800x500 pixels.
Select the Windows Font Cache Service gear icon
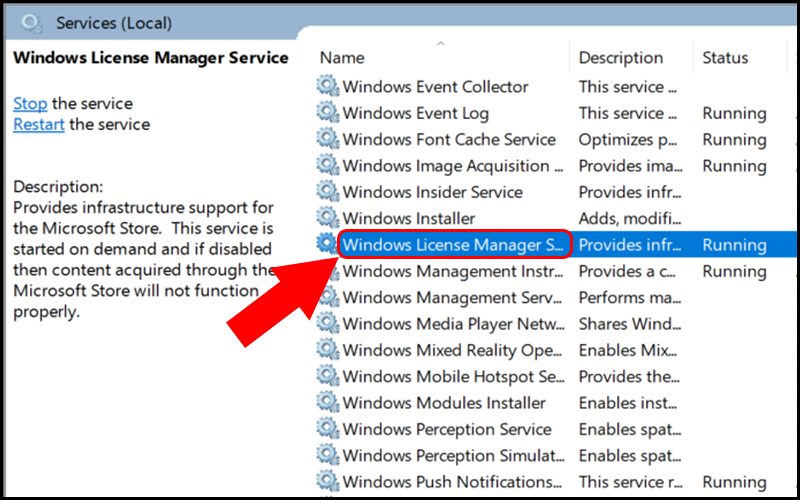pos(328,140)
